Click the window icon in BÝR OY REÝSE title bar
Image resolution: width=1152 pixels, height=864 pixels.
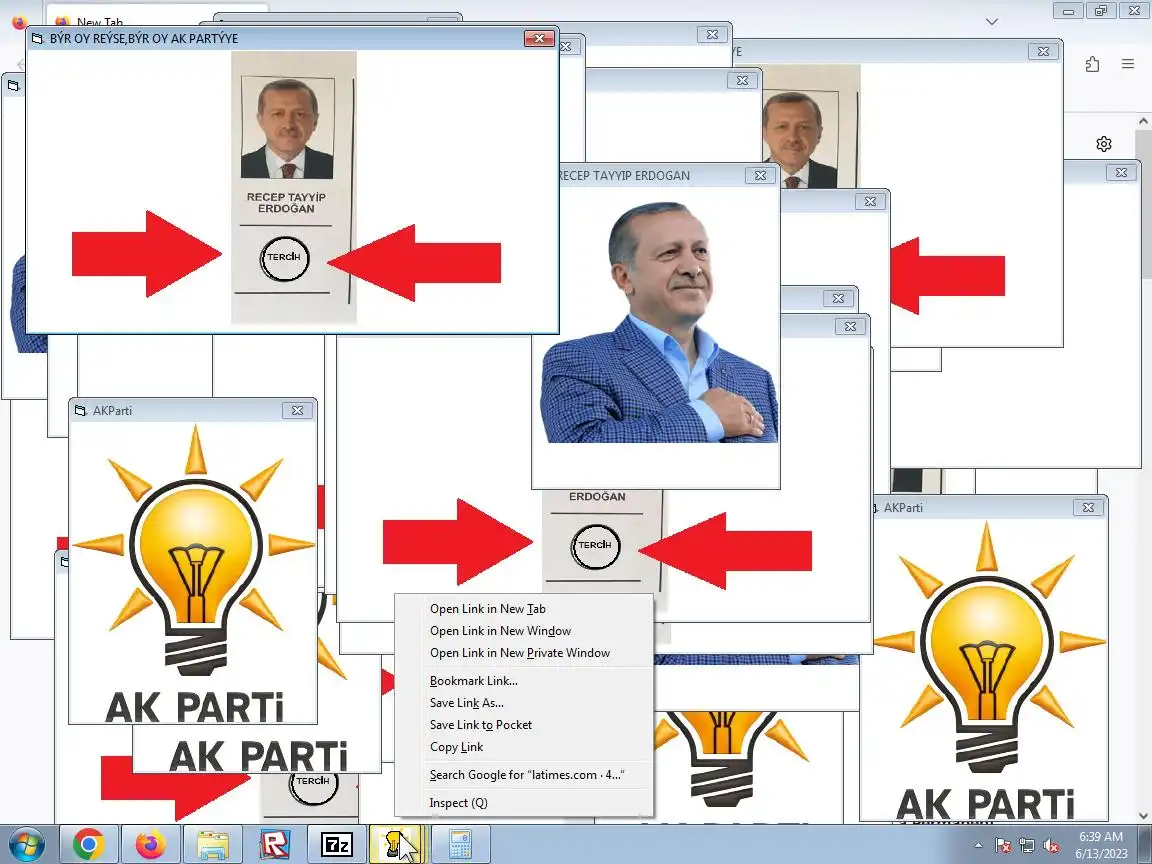coord(37,38)
